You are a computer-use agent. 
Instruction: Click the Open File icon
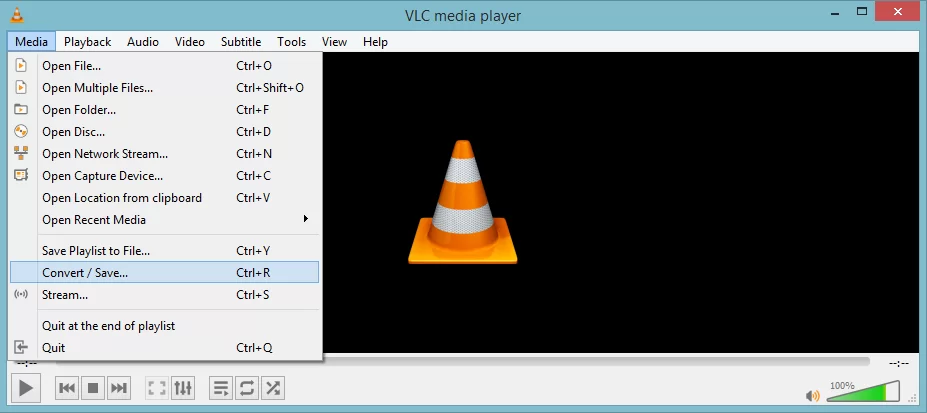click(21, 66)
